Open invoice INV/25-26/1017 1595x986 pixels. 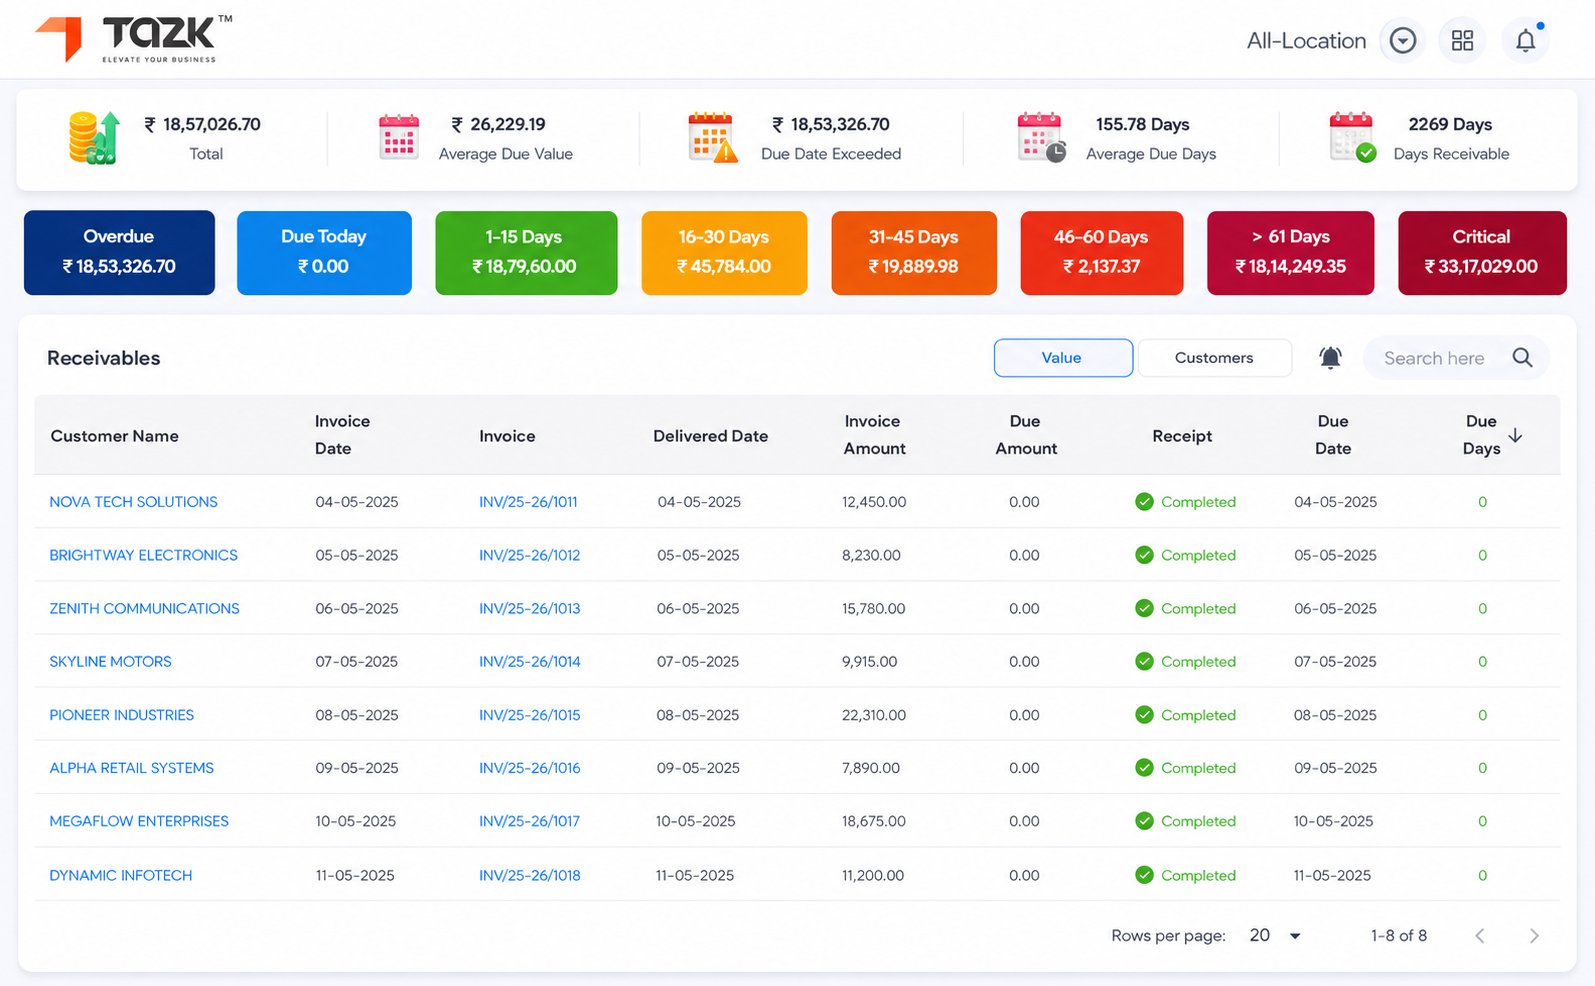click(x=529, y=821)
